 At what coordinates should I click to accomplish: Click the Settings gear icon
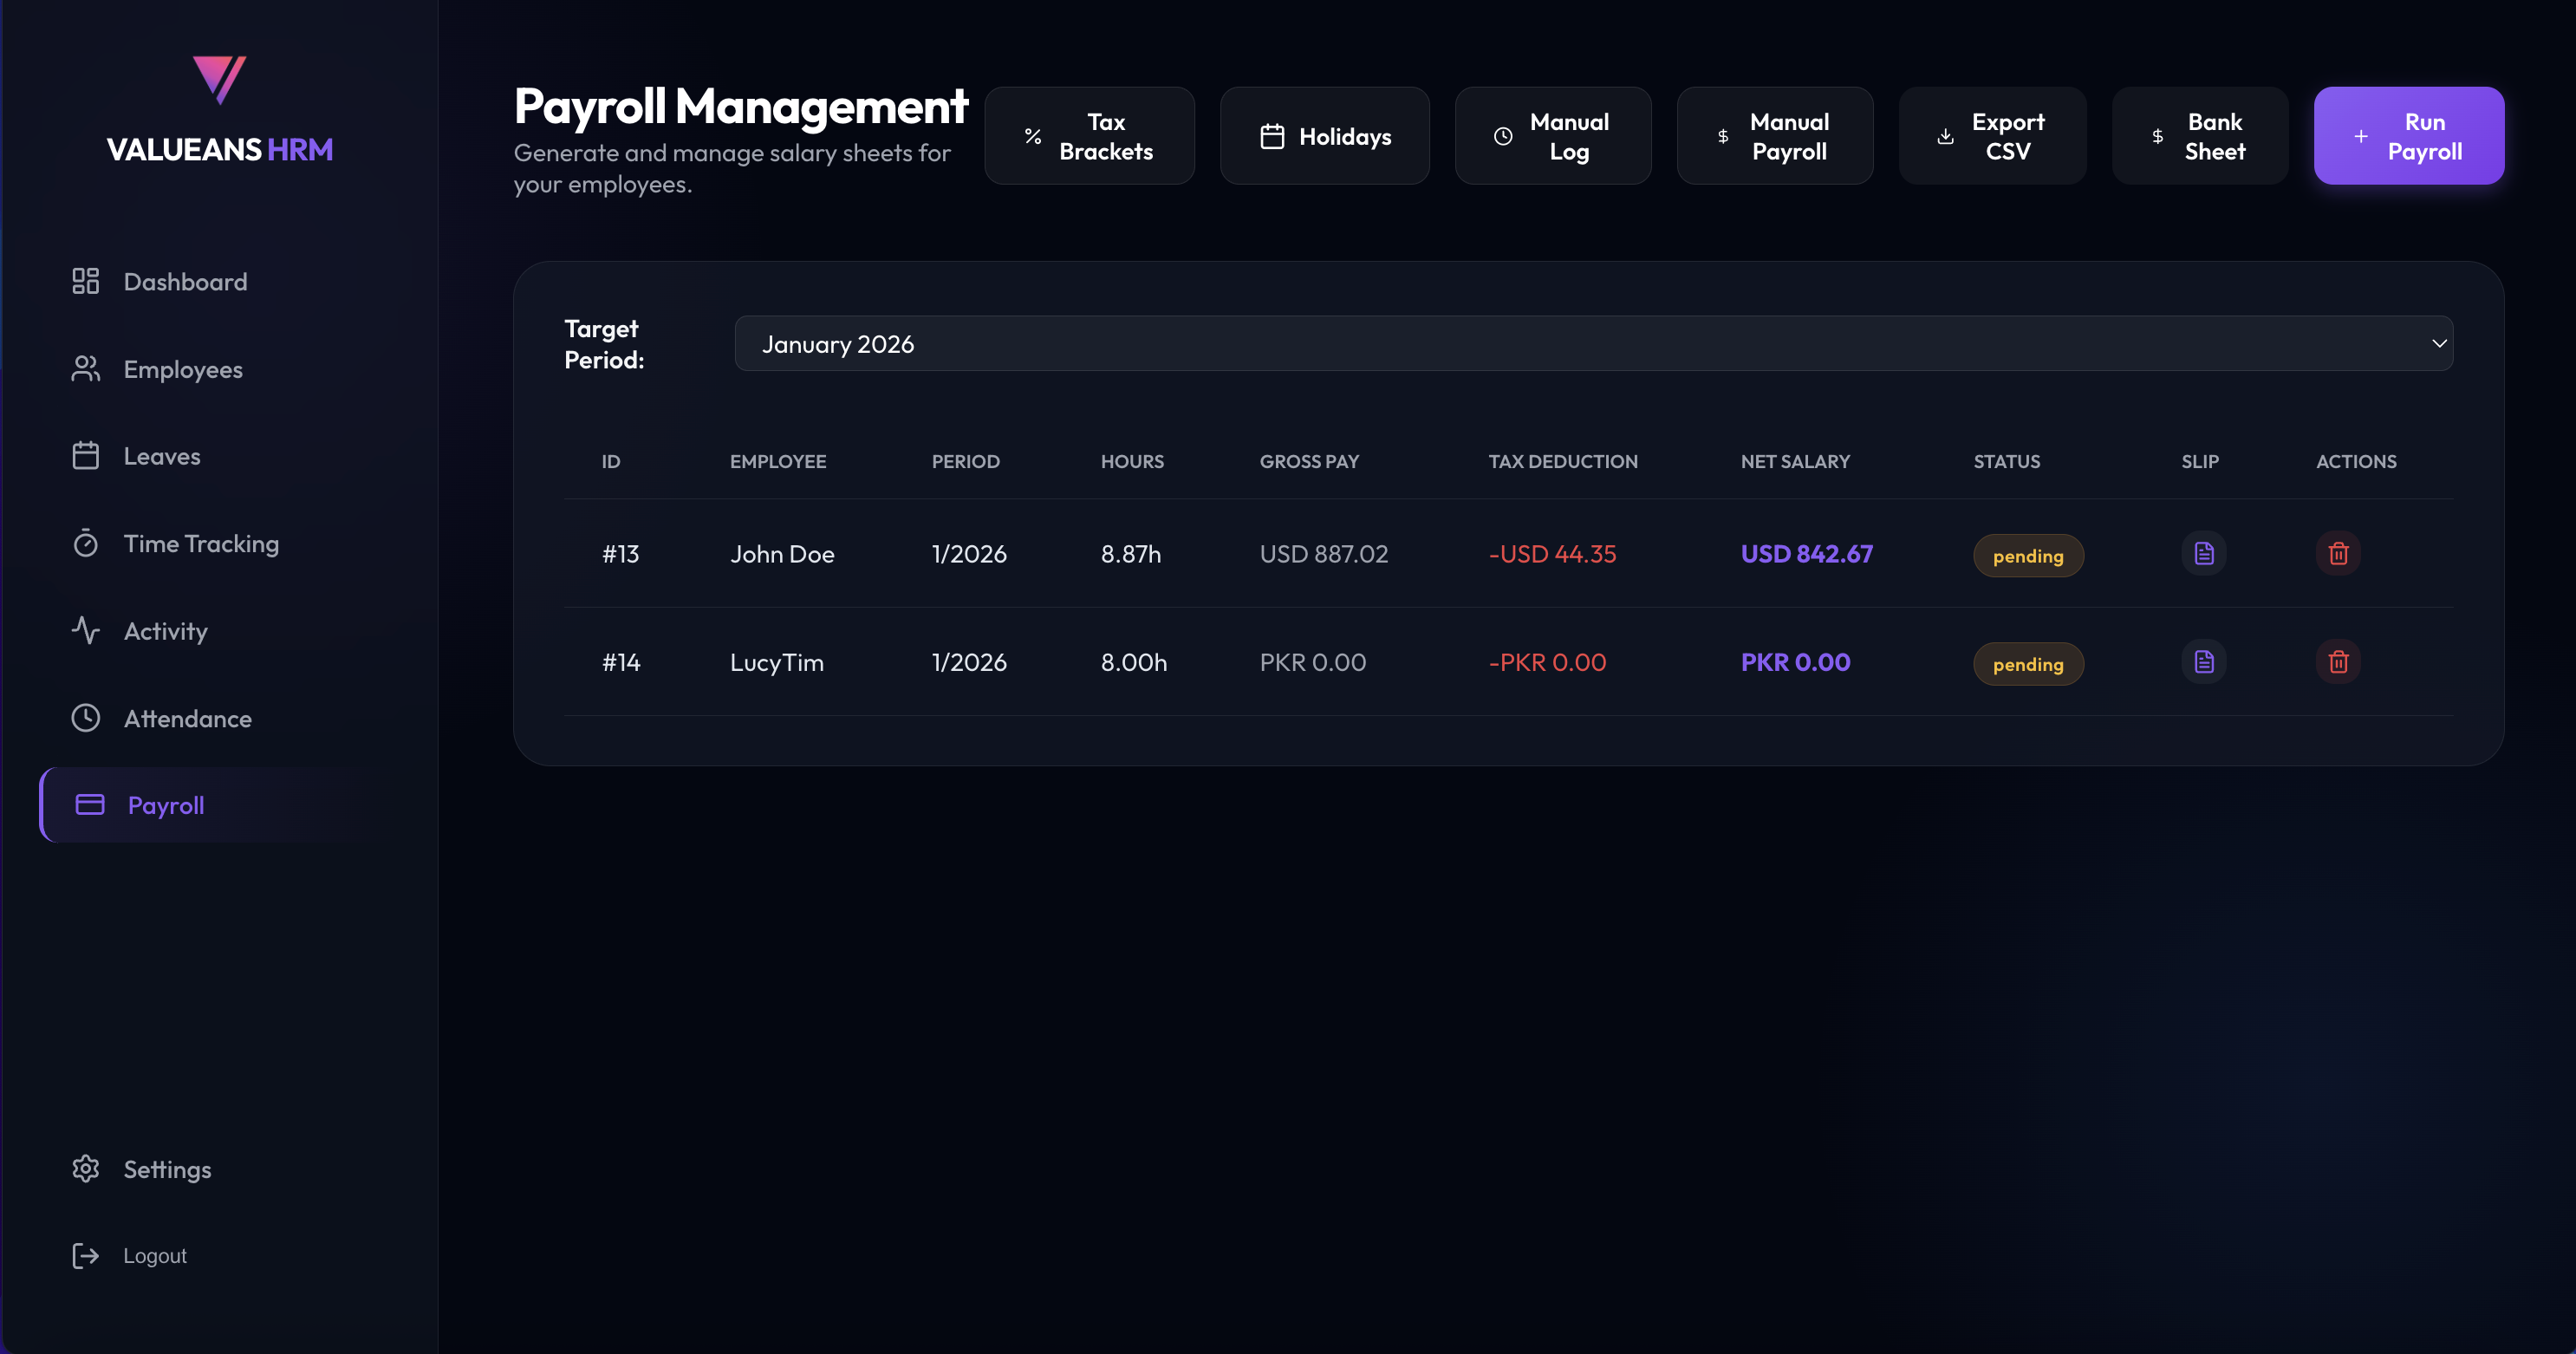tap(86, 1169)
